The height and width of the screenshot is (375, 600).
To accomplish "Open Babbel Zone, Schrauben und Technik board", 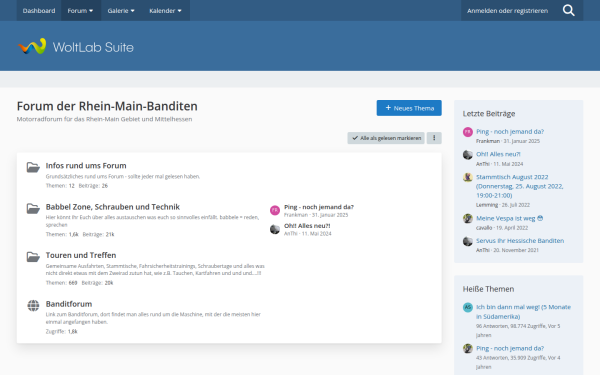I will 113,207.
